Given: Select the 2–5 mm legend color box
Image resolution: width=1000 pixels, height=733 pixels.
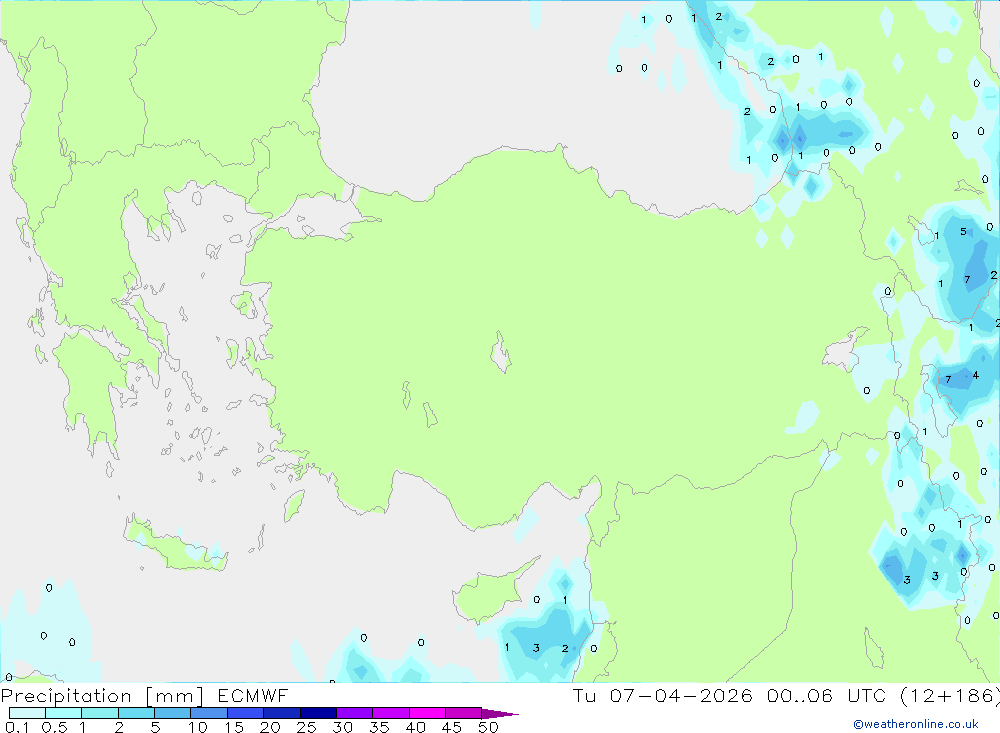Looking at the screenshot, I should click(x=136, y=713).
